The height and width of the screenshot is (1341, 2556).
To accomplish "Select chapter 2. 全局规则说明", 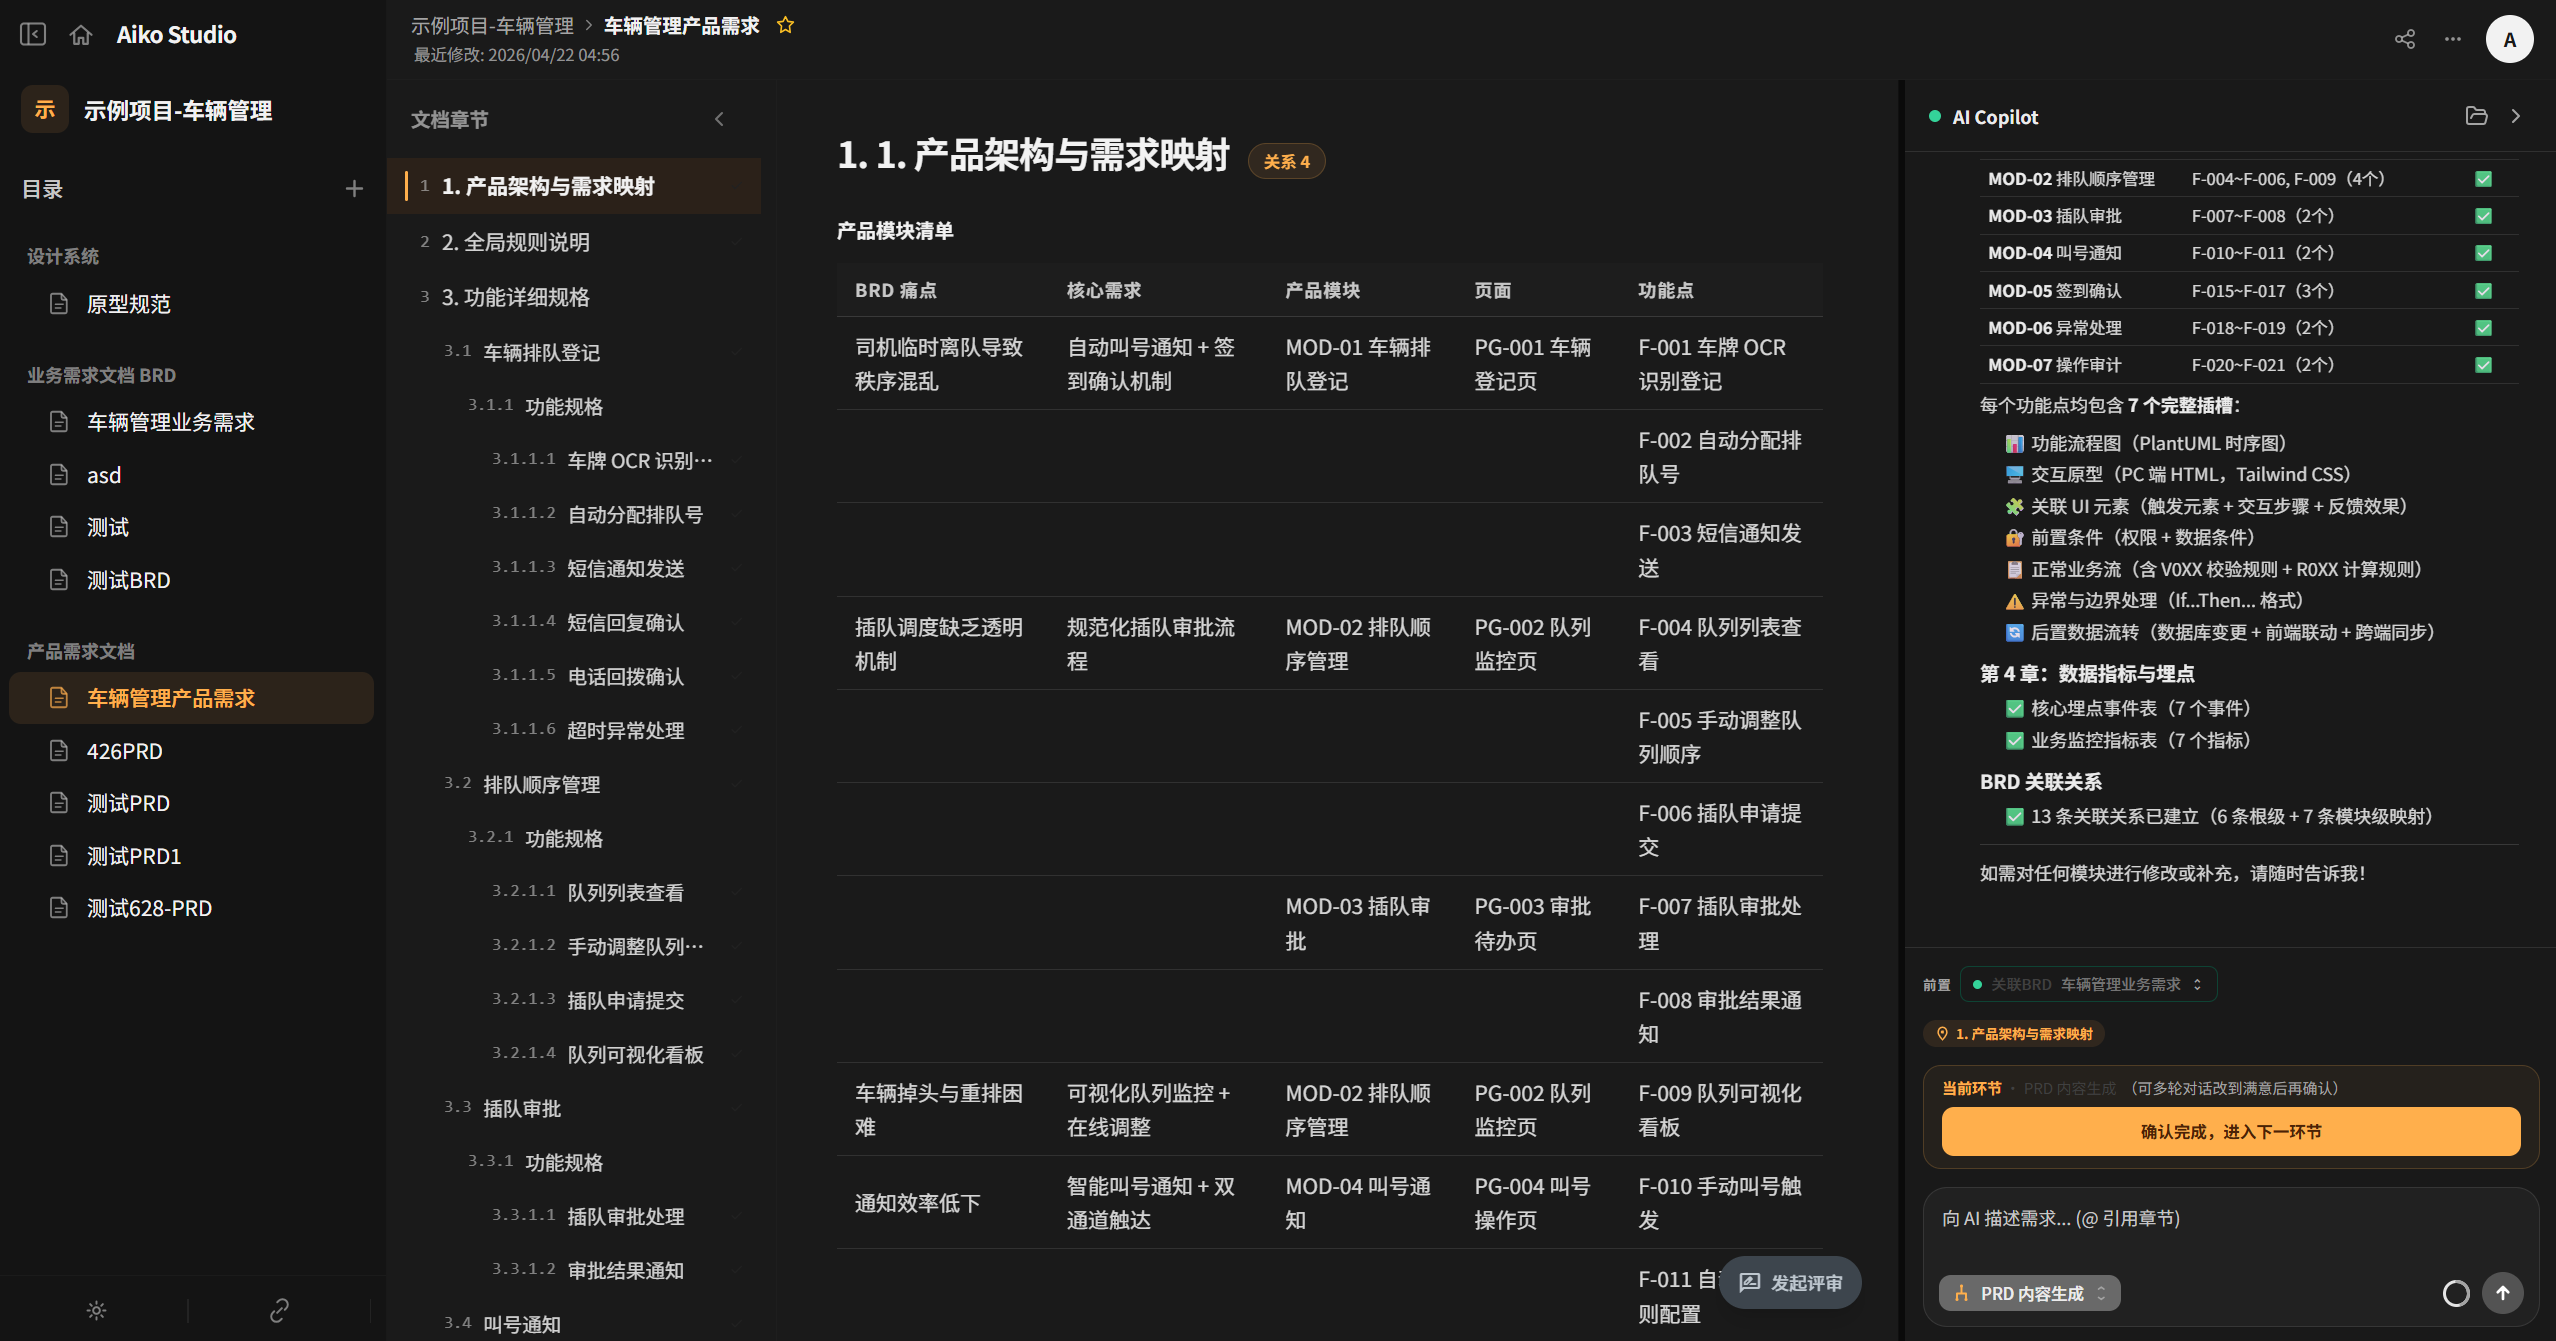I will click(574, 242).
